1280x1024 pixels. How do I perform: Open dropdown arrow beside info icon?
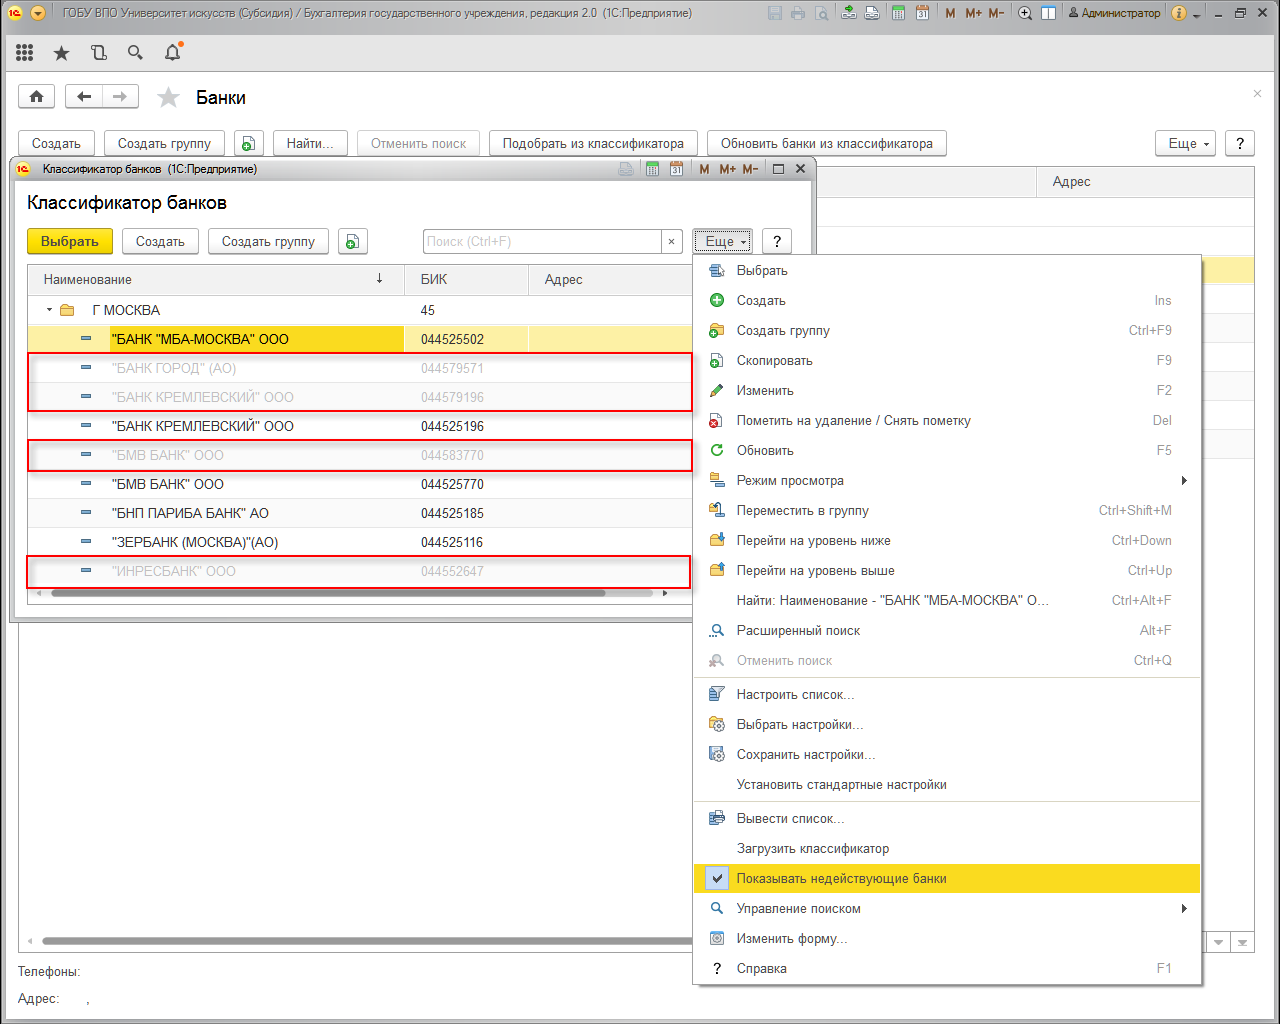click(1196, 14)
